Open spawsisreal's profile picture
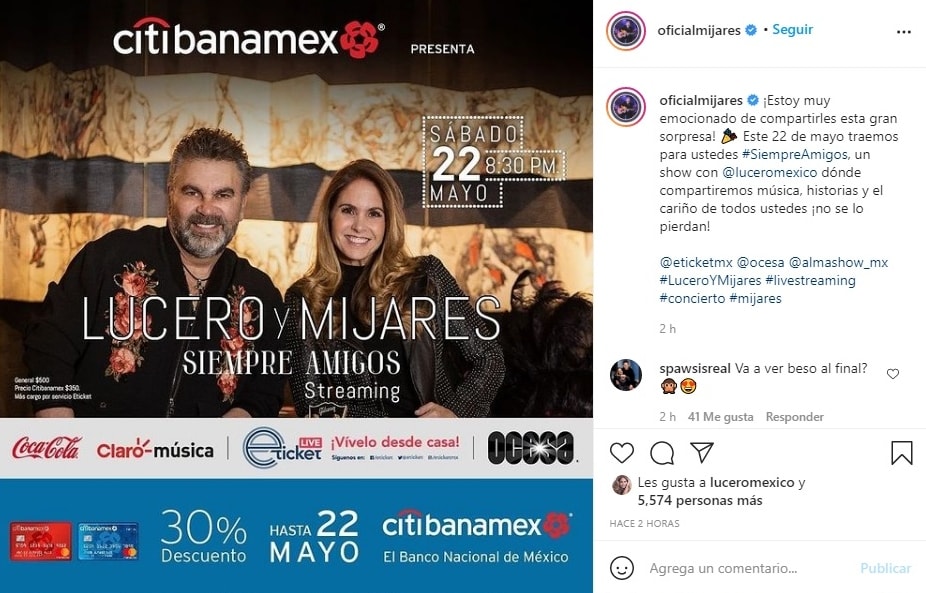 point(625,375)
